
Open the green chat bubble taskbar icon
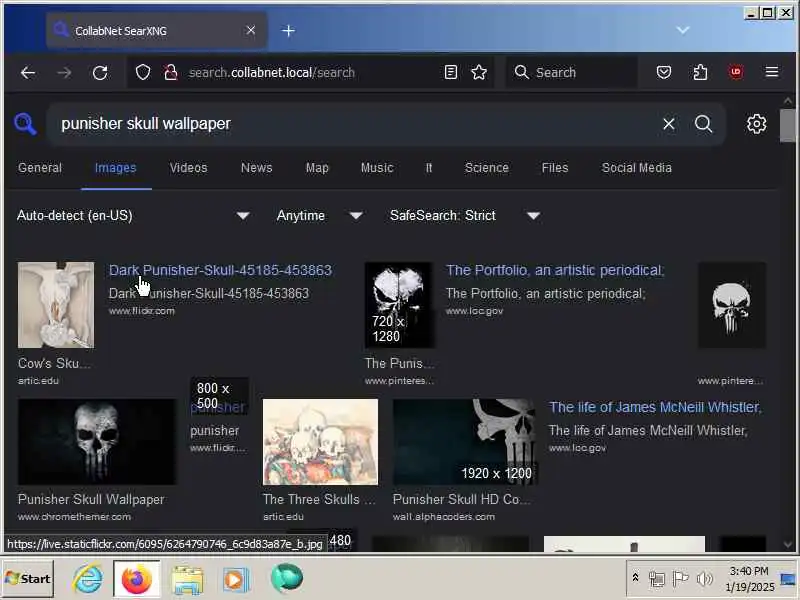click(x=286, y=579)
